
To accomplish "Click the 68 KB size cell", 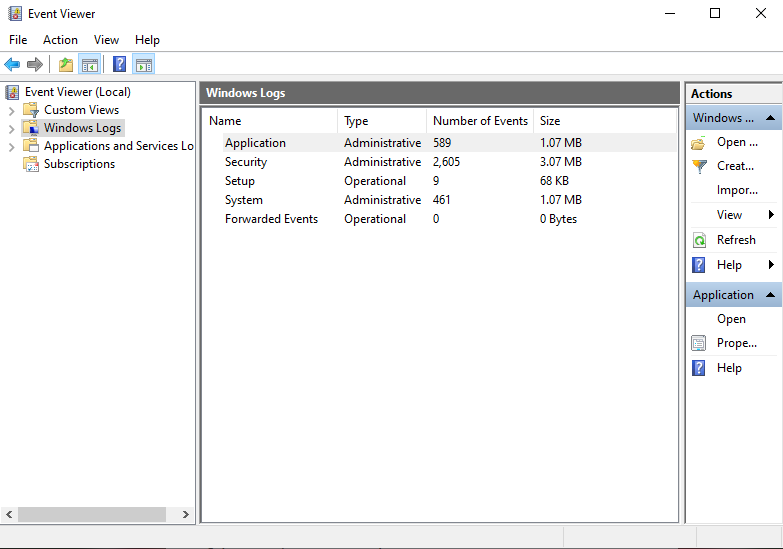I will pos(554,181).
